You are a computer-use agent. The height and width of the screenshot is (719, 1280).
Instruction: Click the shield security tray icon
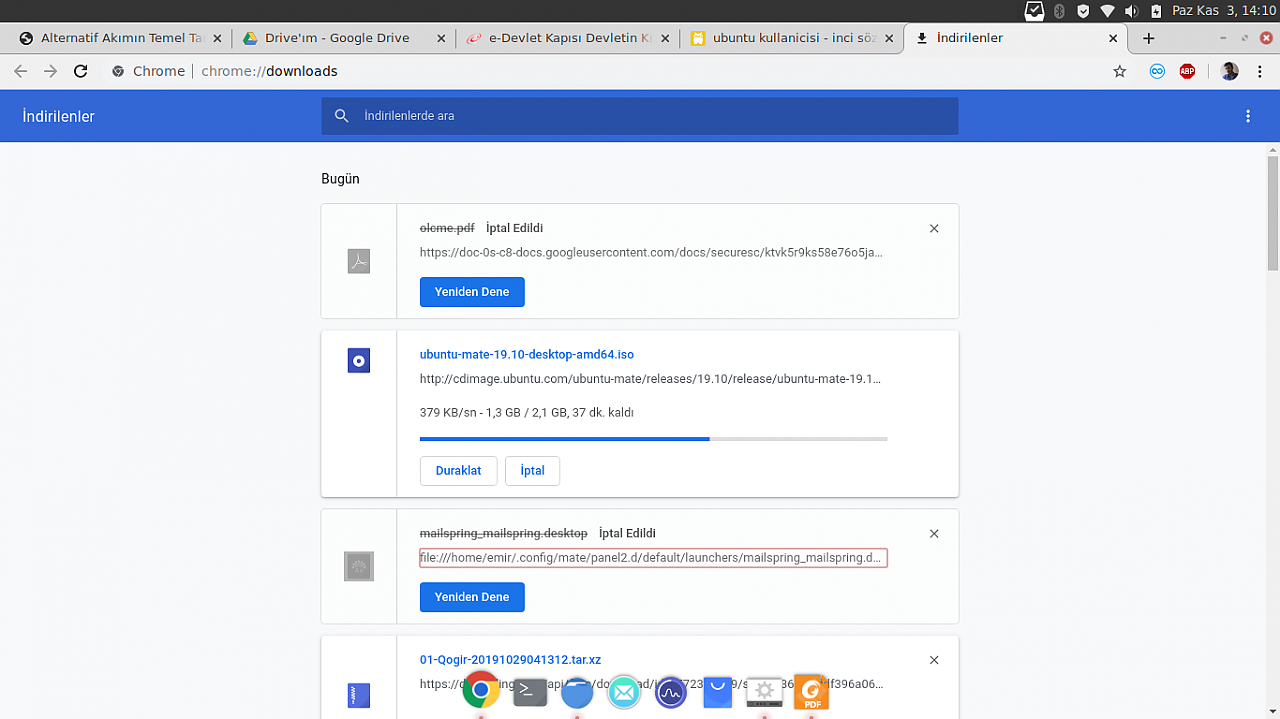[x=1084, y=11]
